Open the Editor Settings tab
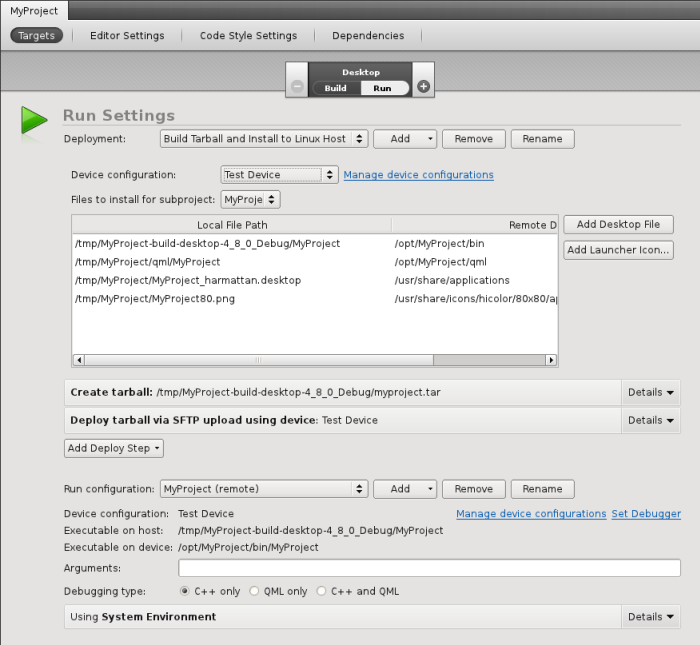Image resolution: width=700 pixels, height=645 pixels. 127,36
